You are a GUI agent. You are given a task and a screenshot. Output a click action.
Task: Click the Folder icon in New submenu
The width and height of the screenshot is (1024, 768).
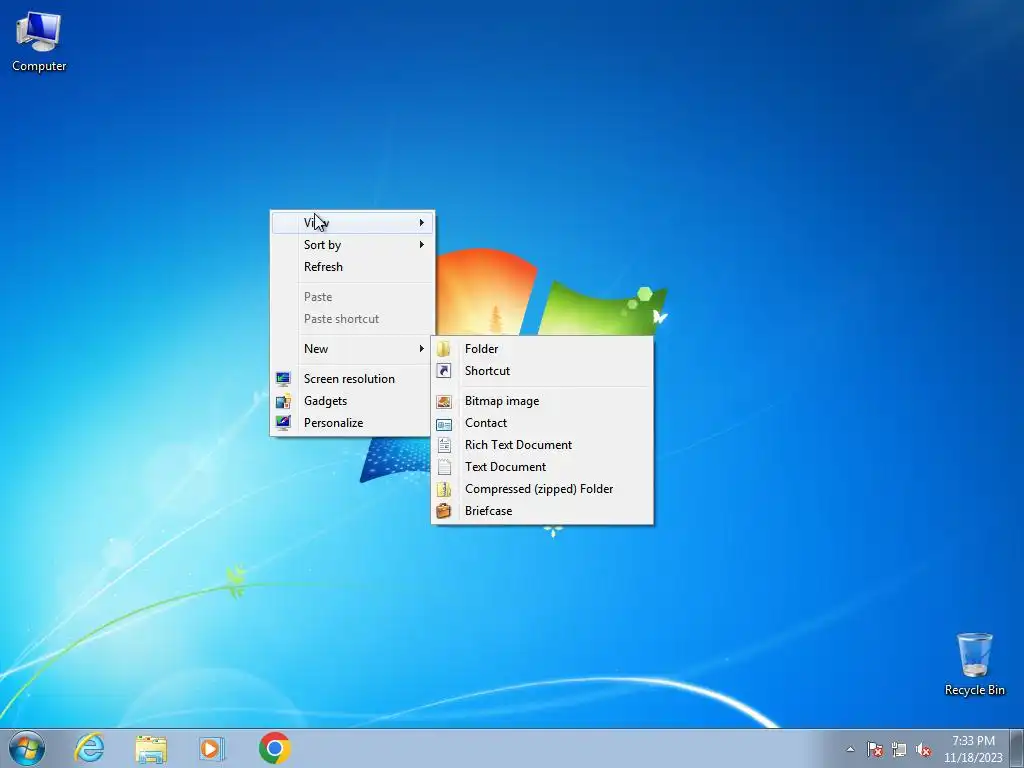tap(443, 349)
